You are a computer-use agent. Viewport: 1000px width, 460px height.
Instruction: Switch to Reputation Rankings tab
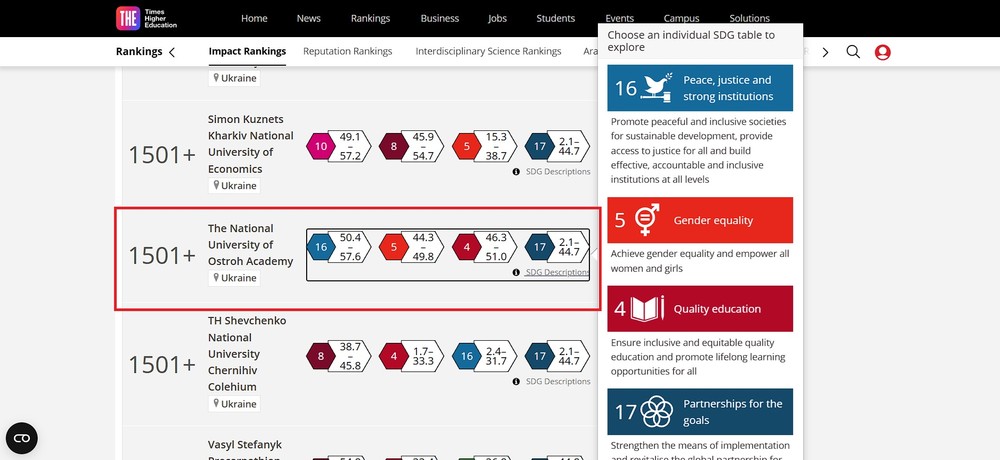(348, 52)
